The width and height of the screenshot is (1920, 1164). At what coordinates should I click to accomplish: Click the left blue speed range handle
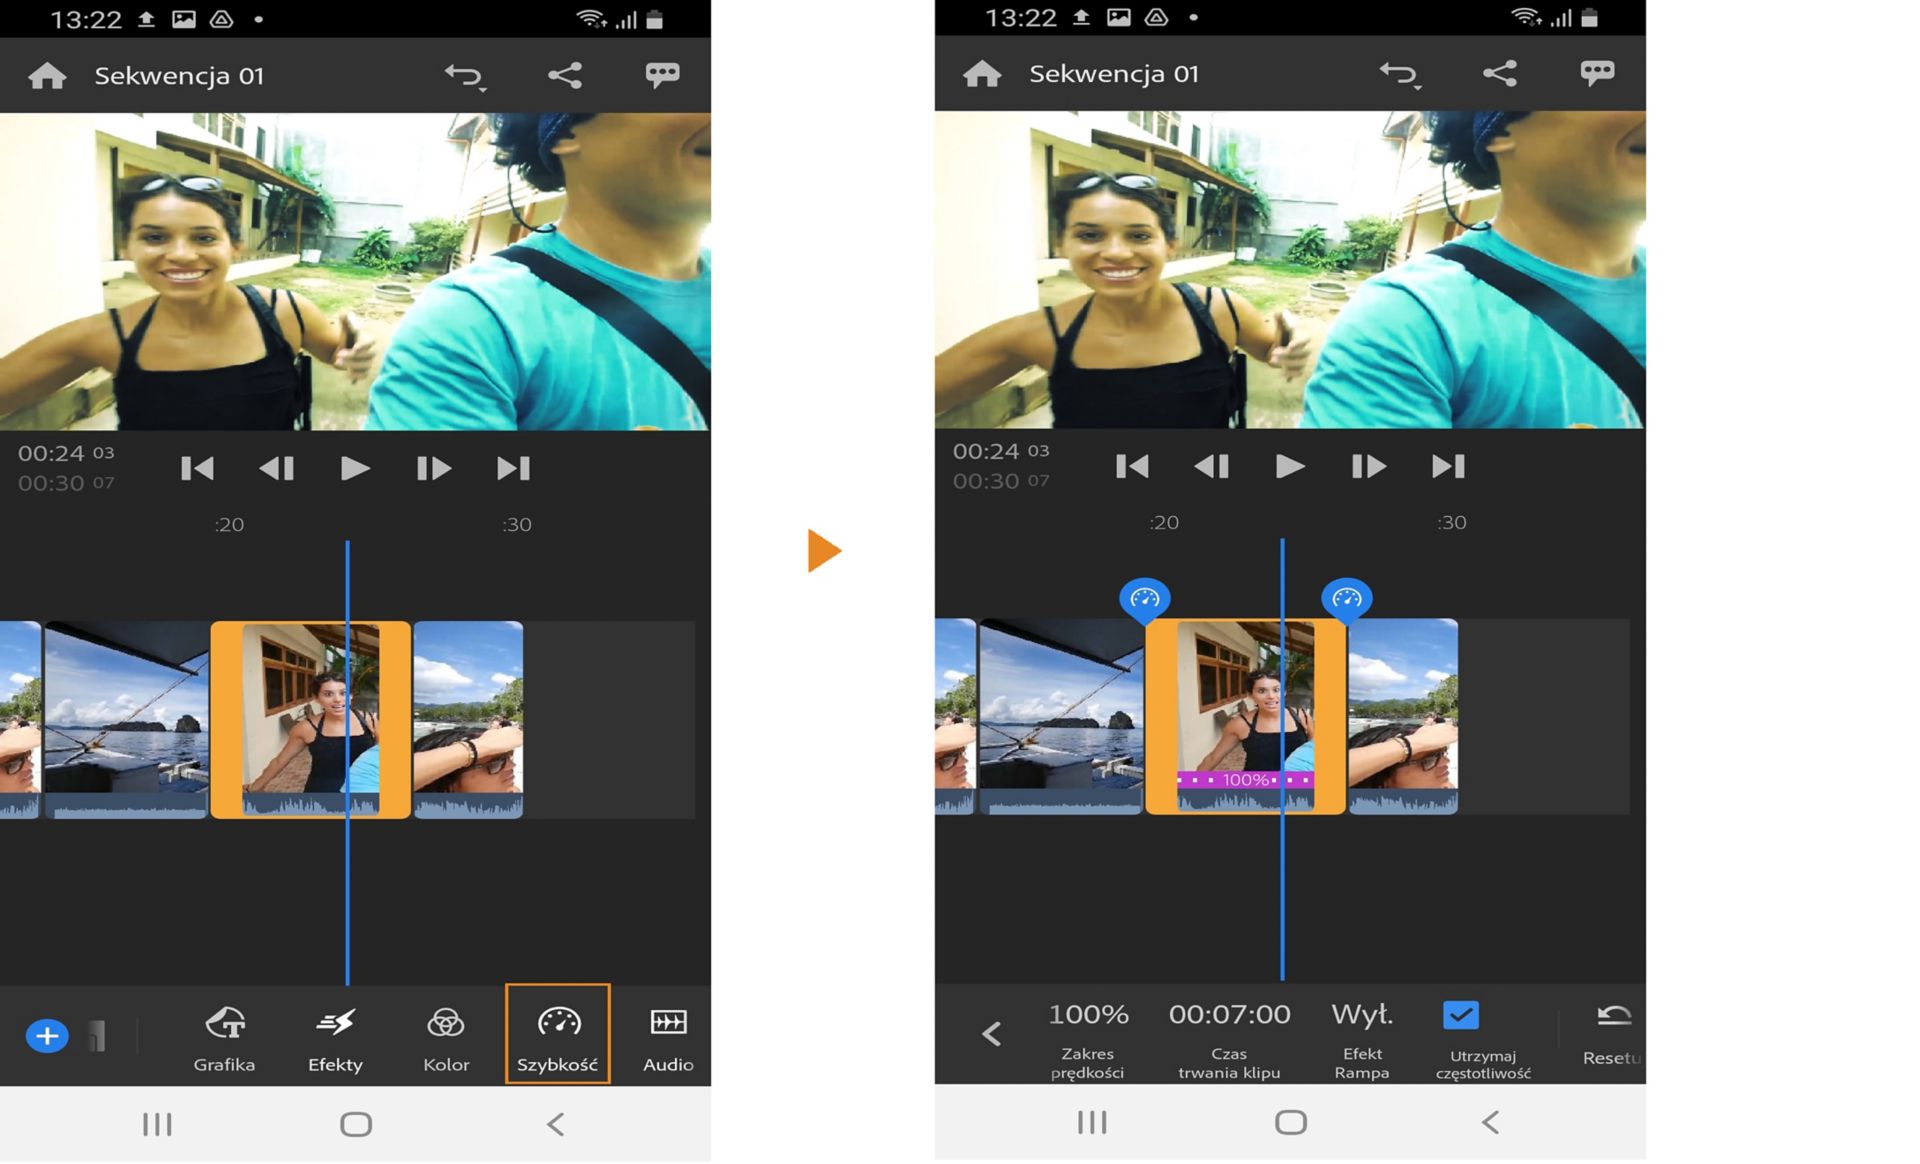point(1145,599)
